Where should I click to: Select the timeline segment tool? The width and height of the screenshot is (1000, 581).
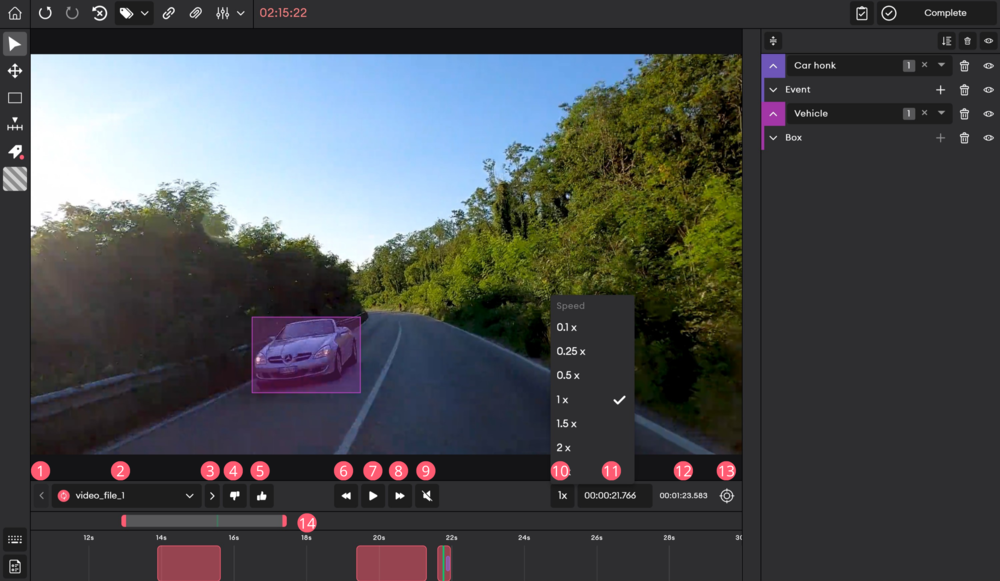coord(15,124)
